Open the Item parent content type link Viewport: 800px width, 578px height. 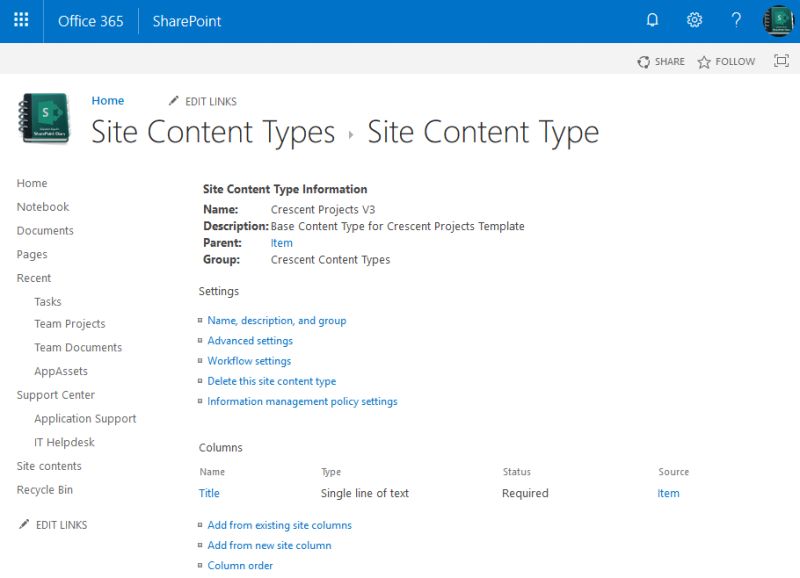[281, 242]
